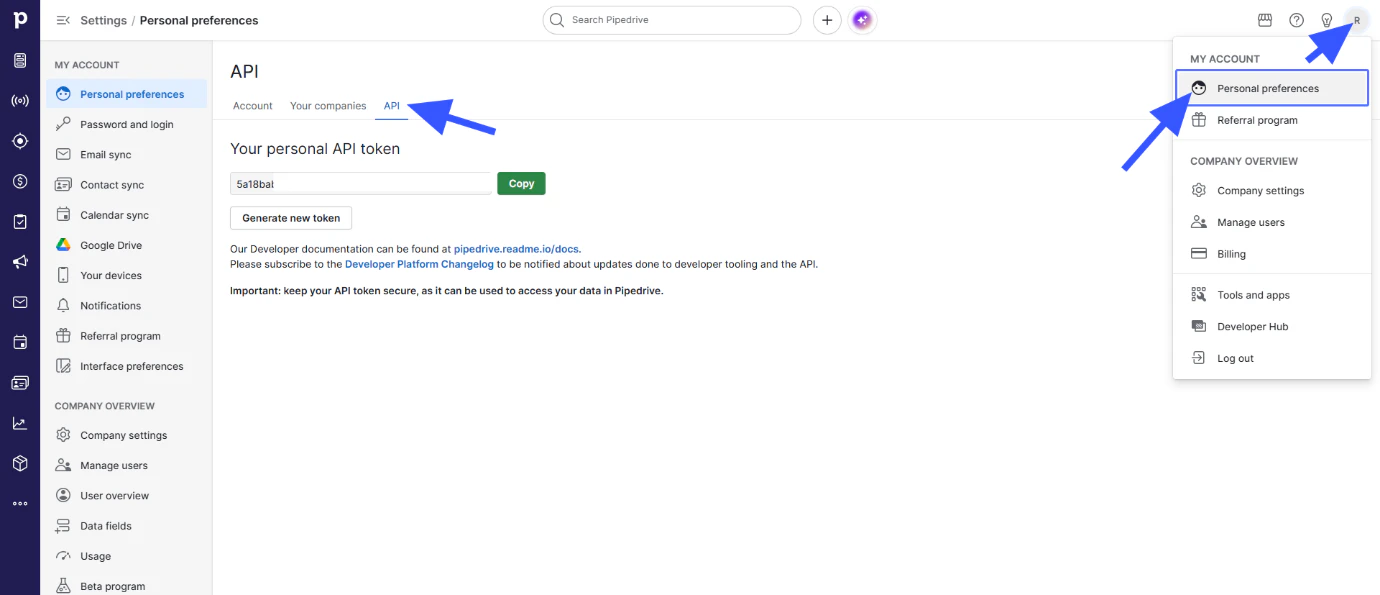Open User overview in sidebar
This screenshot has height=595, width=1380.
tap(126, 496)
